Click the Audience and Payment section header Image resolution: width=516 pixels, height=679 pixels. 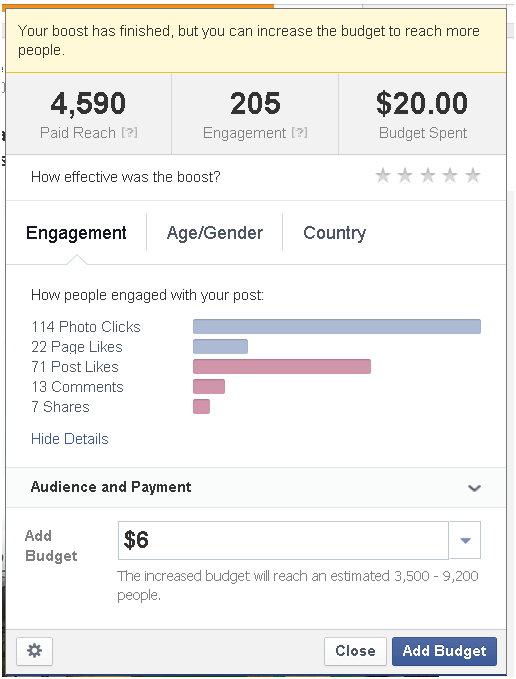pyautogui.click(x=256, y=487)
